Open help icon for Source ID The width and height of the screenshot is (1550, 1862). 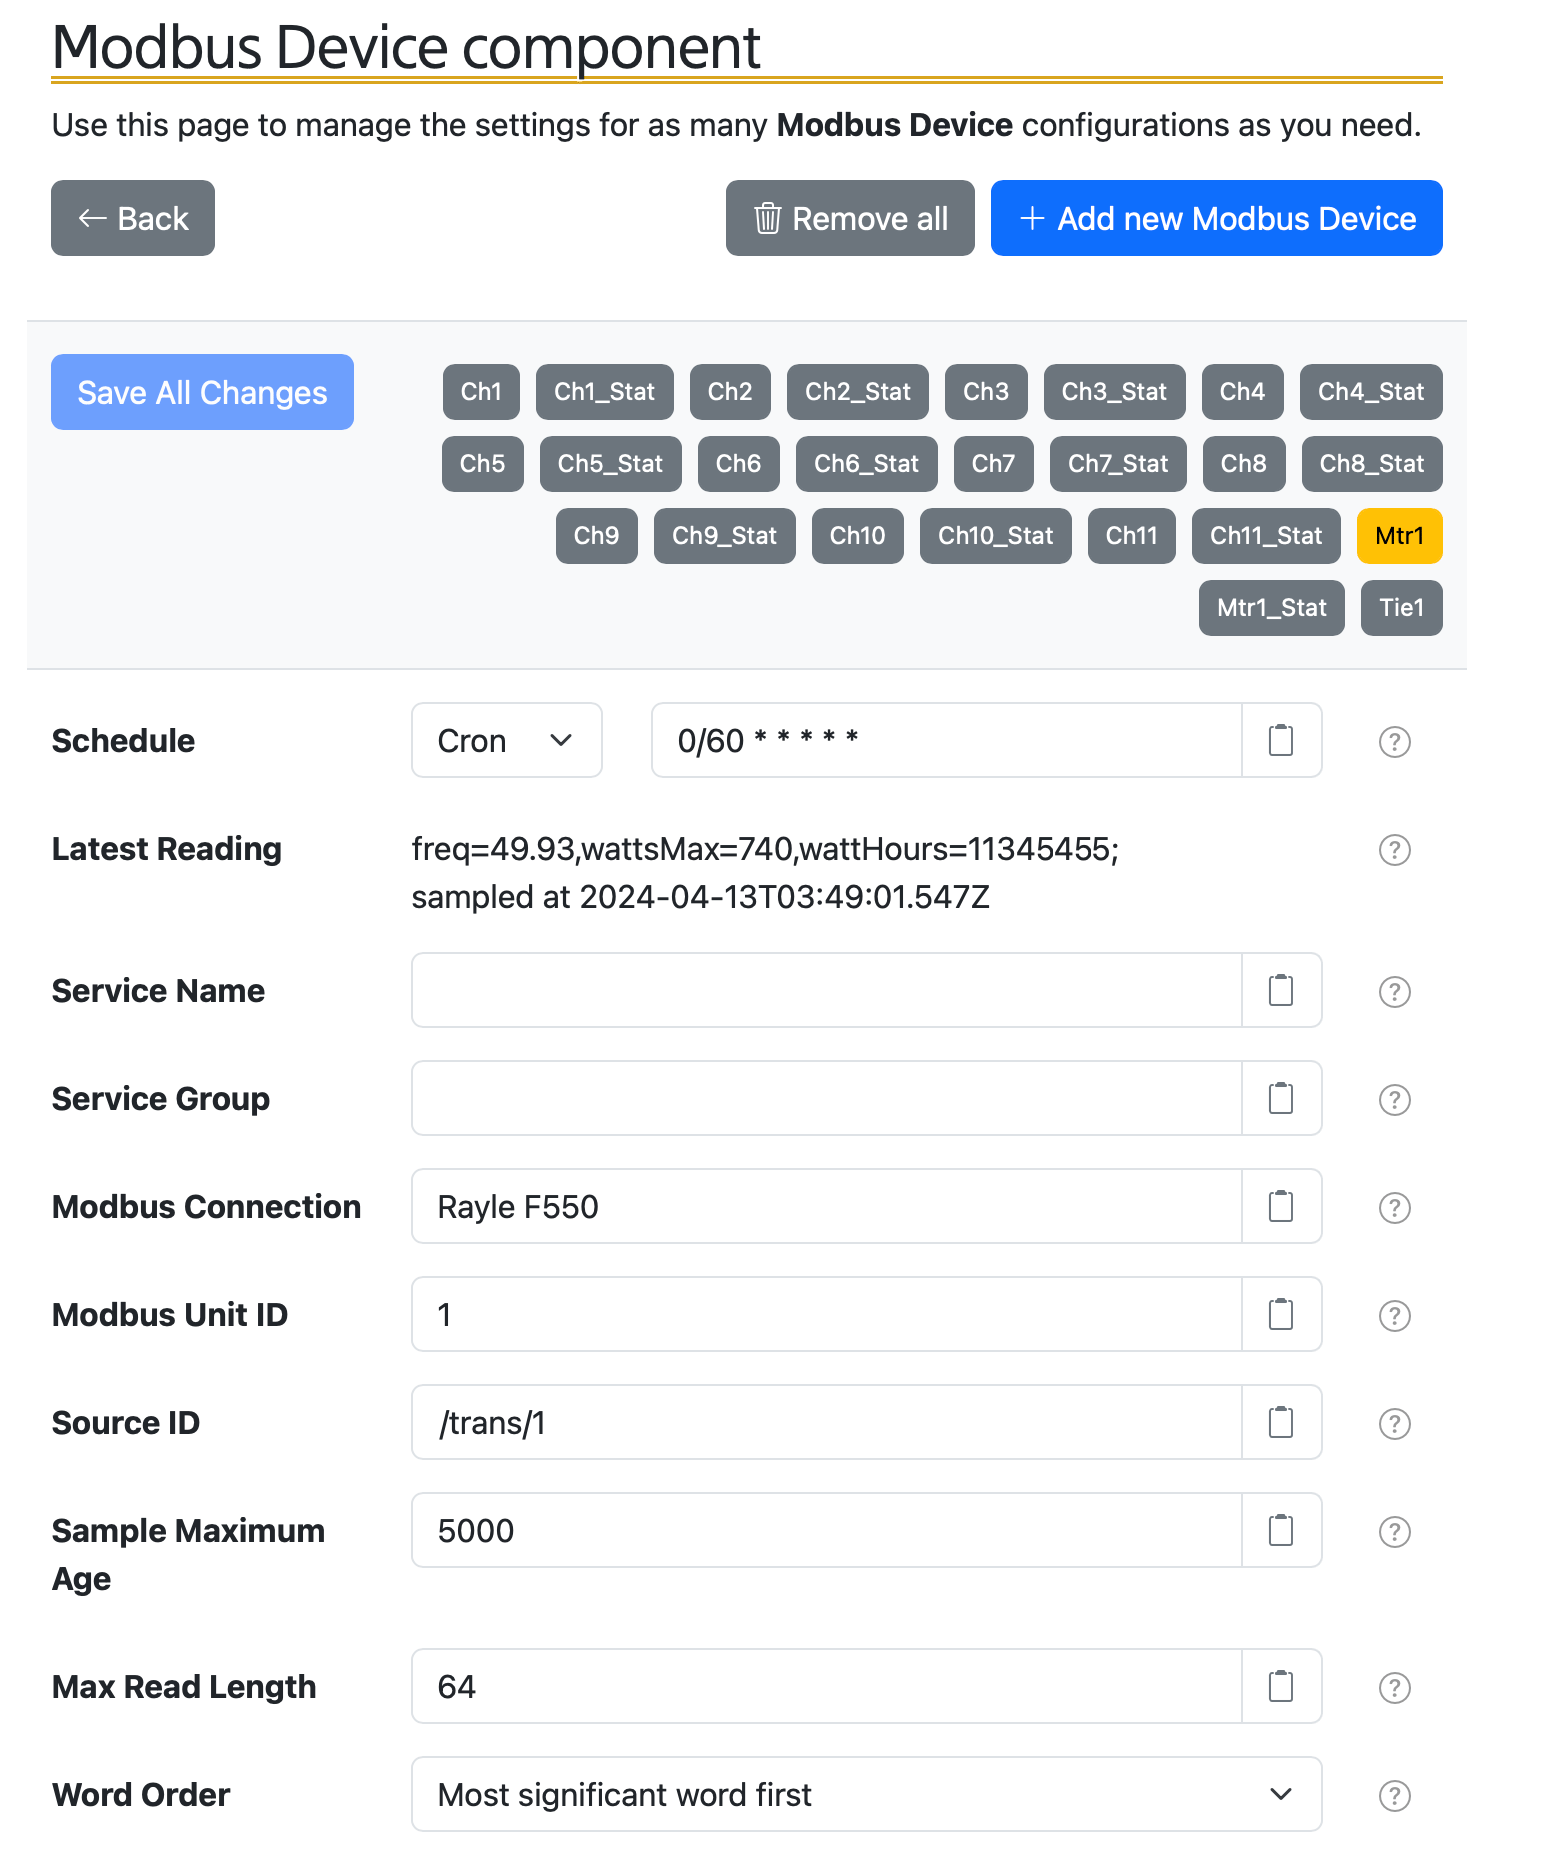(x=1394, y=1424)
